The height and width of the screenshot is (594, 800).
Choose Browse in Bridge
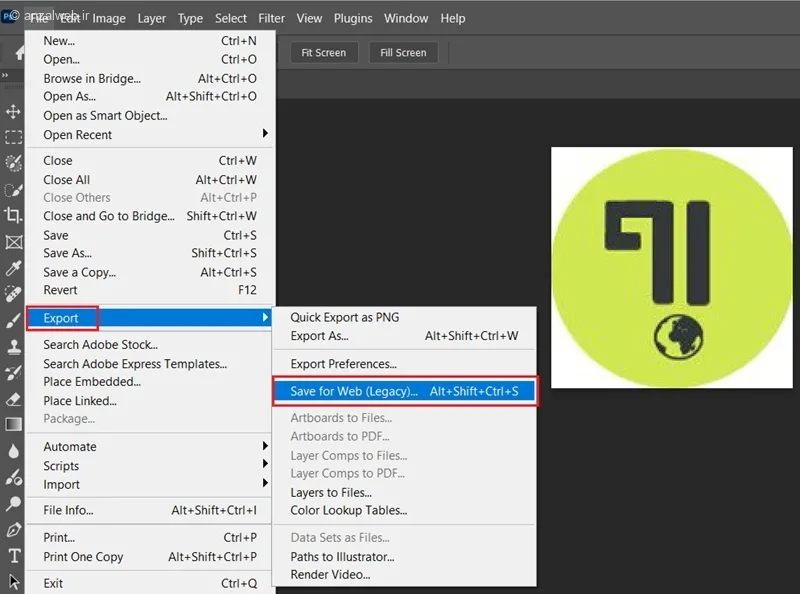(x=149, y=79)
